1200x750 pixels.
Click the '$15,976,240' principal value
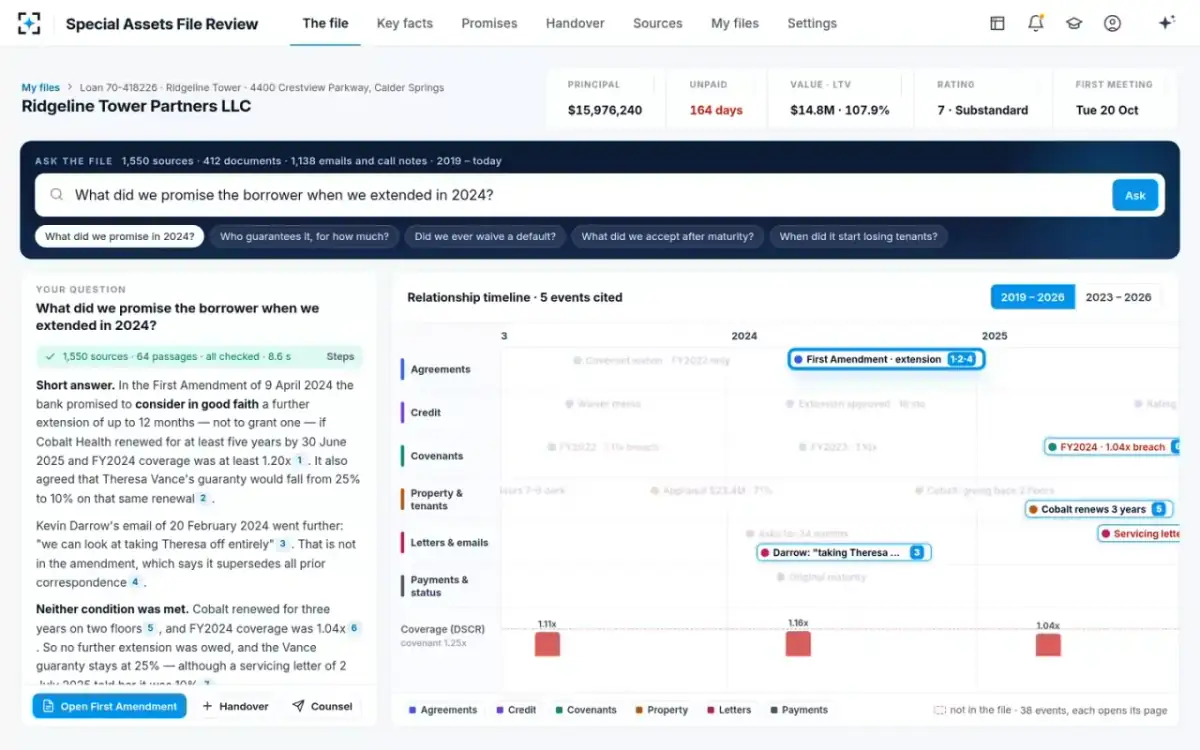pyautogui.click(x=605, y=110)
